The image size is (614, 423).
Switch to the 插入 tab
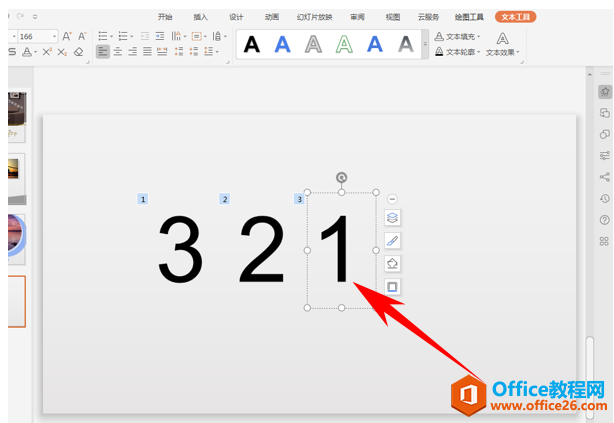(201, 17)
